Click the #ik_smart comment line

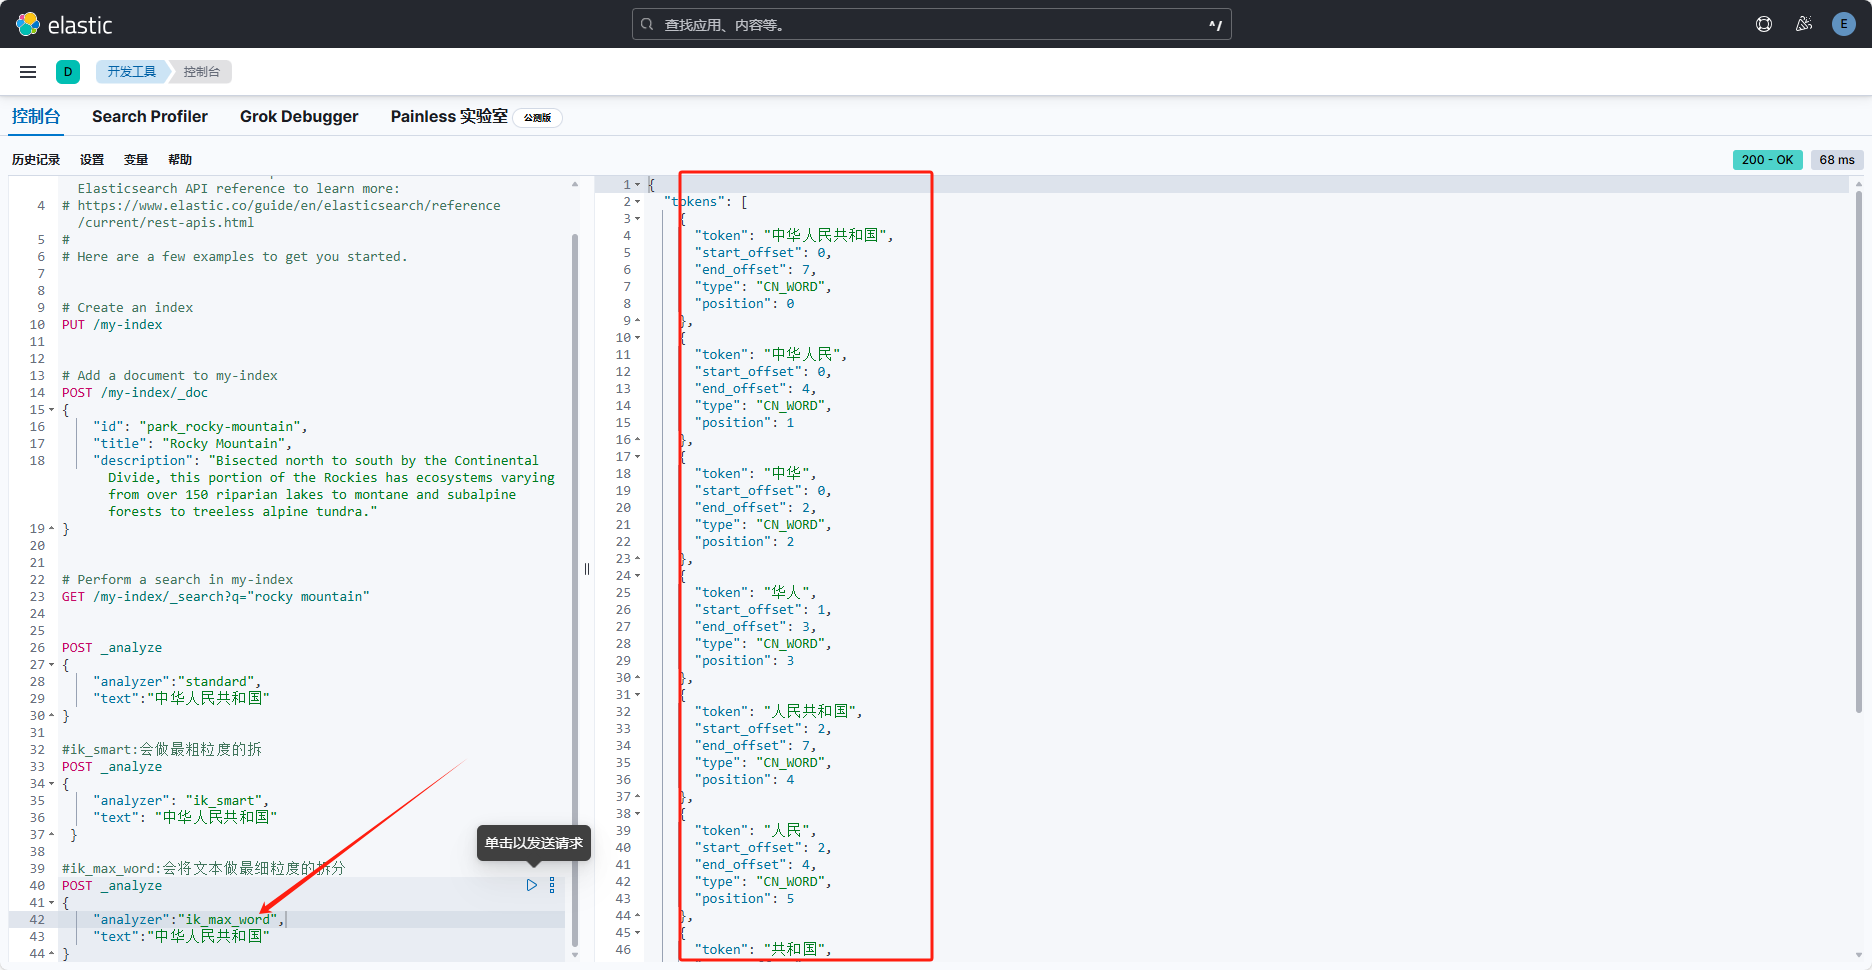162,750
